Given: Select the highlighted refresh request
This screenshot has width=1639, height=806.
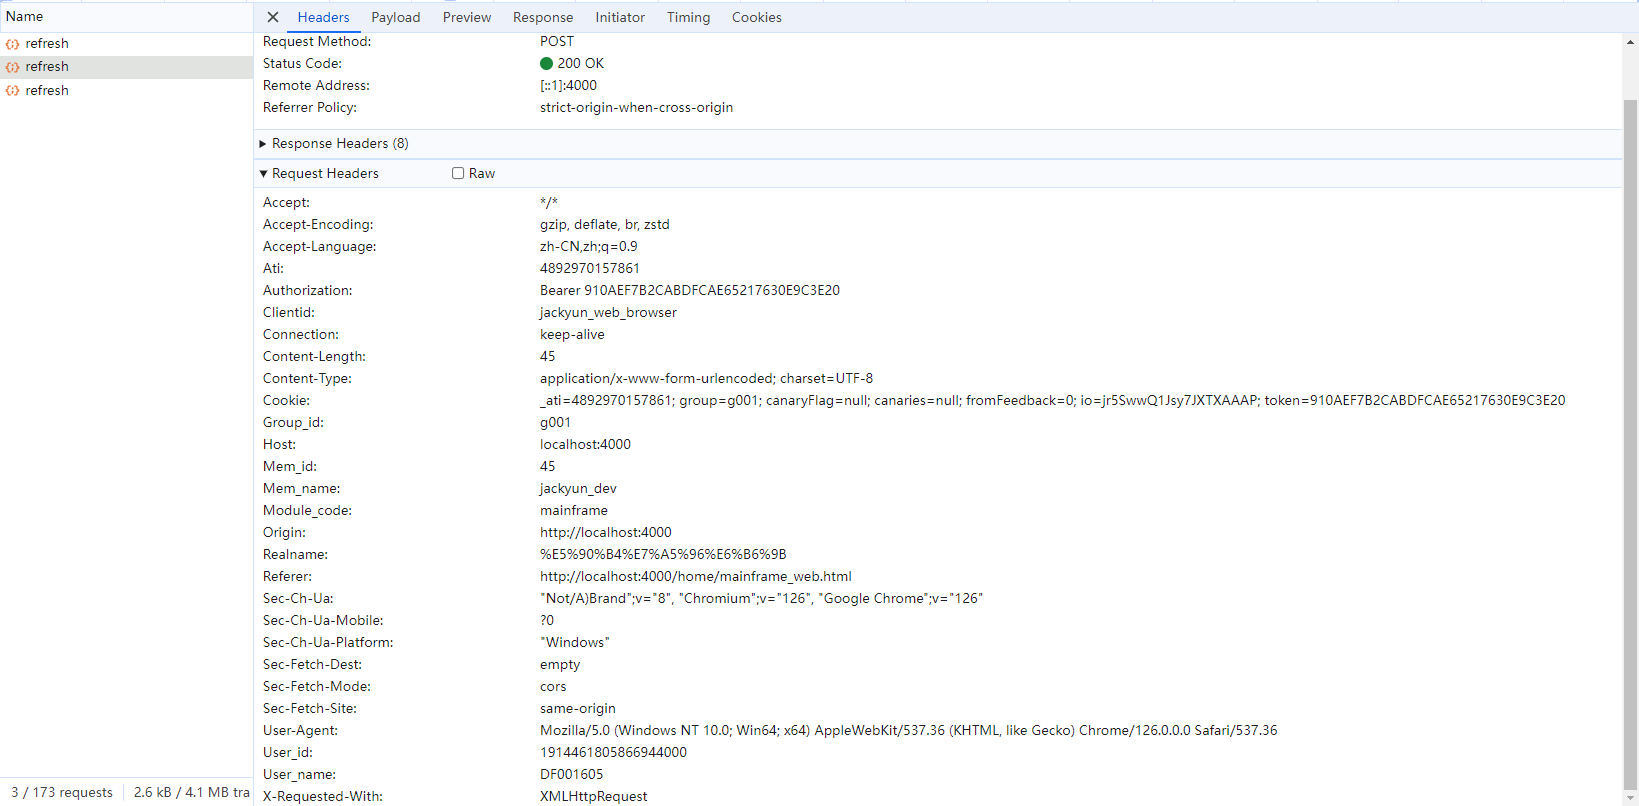Looking at the screenshot, I should click(x=126, y=67).
